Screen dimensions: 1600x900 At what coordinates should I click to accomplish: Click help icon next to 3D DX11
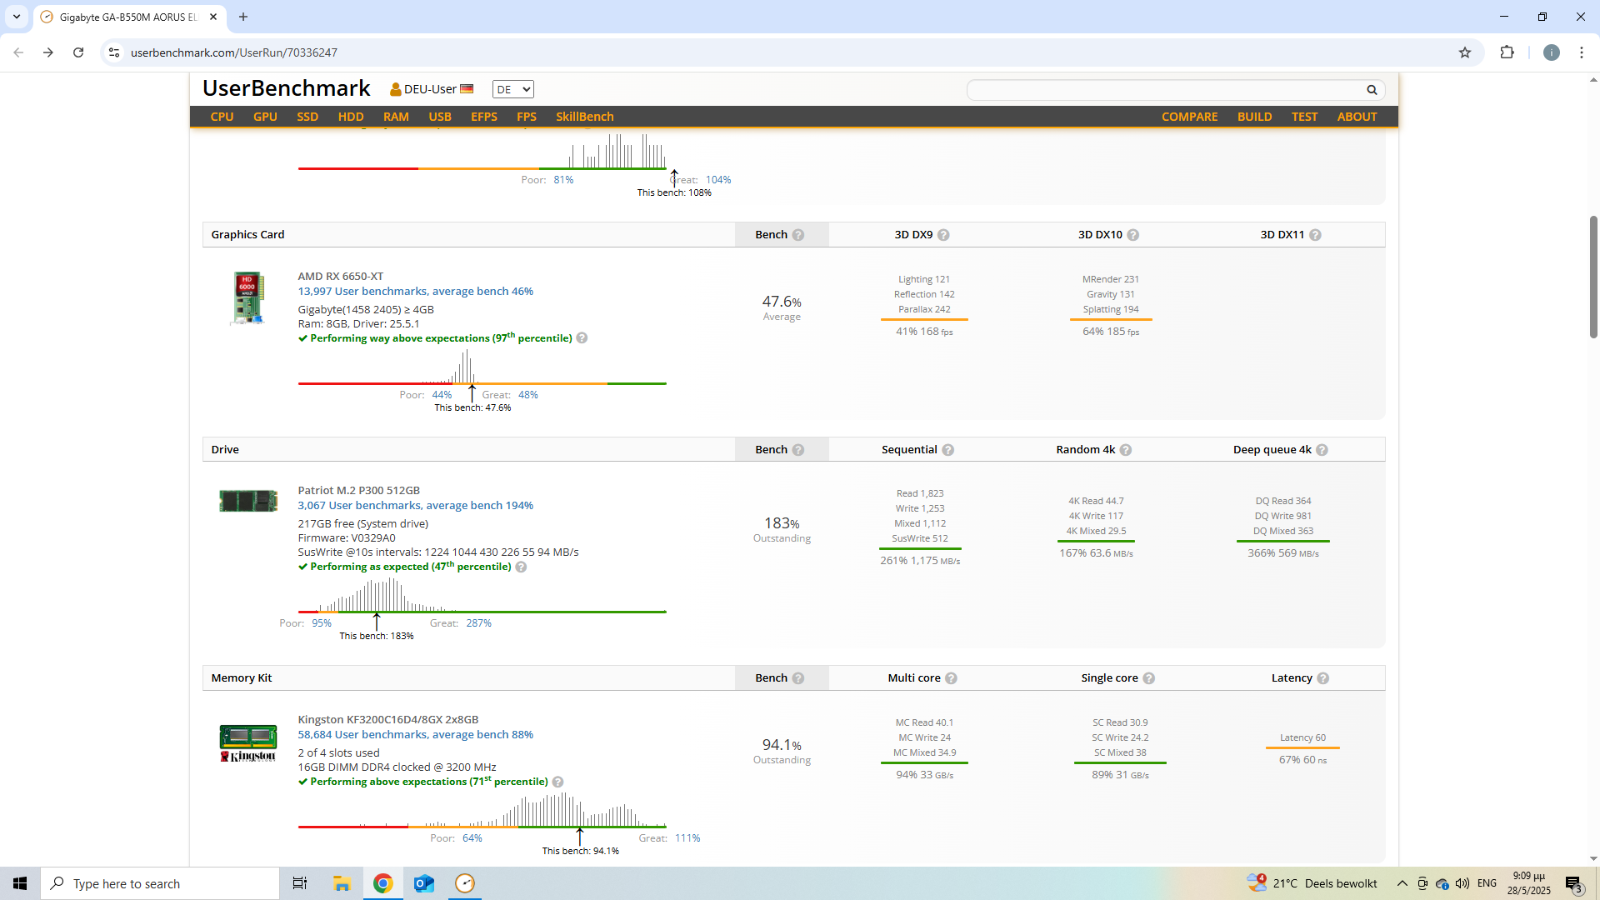tap(1315, 235)
